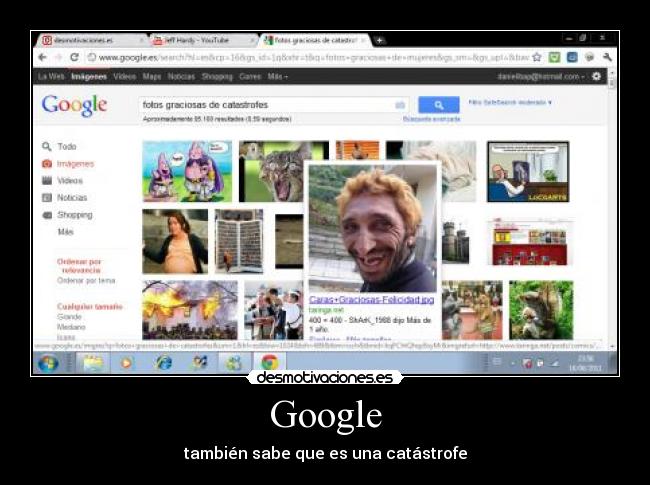The height and width of the screenshot is (485, 650).
Task: Open Noticias in the black Google bar
Action: pyautogui.click(x=181, y=76)
